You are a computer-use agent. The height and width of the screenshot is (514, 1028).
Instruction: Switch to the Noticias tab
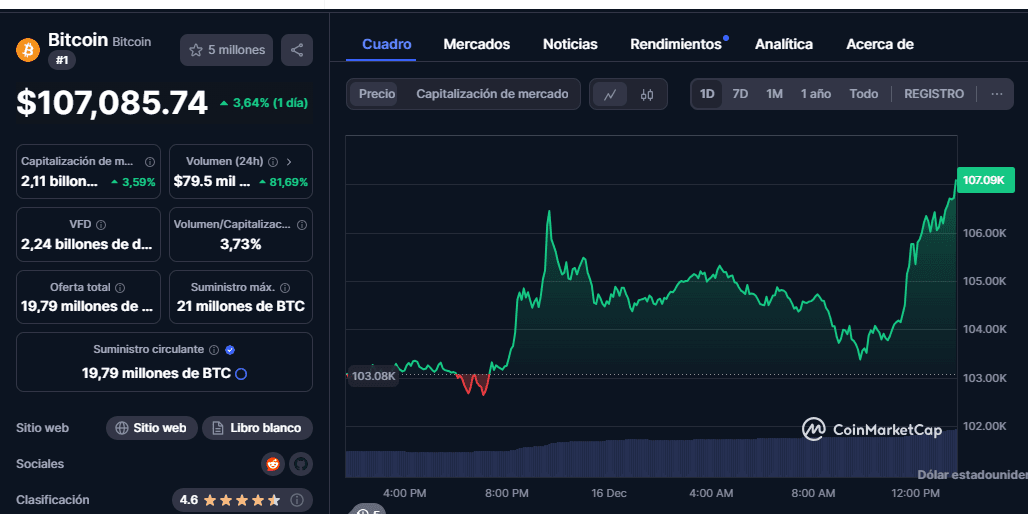point(570,45)
